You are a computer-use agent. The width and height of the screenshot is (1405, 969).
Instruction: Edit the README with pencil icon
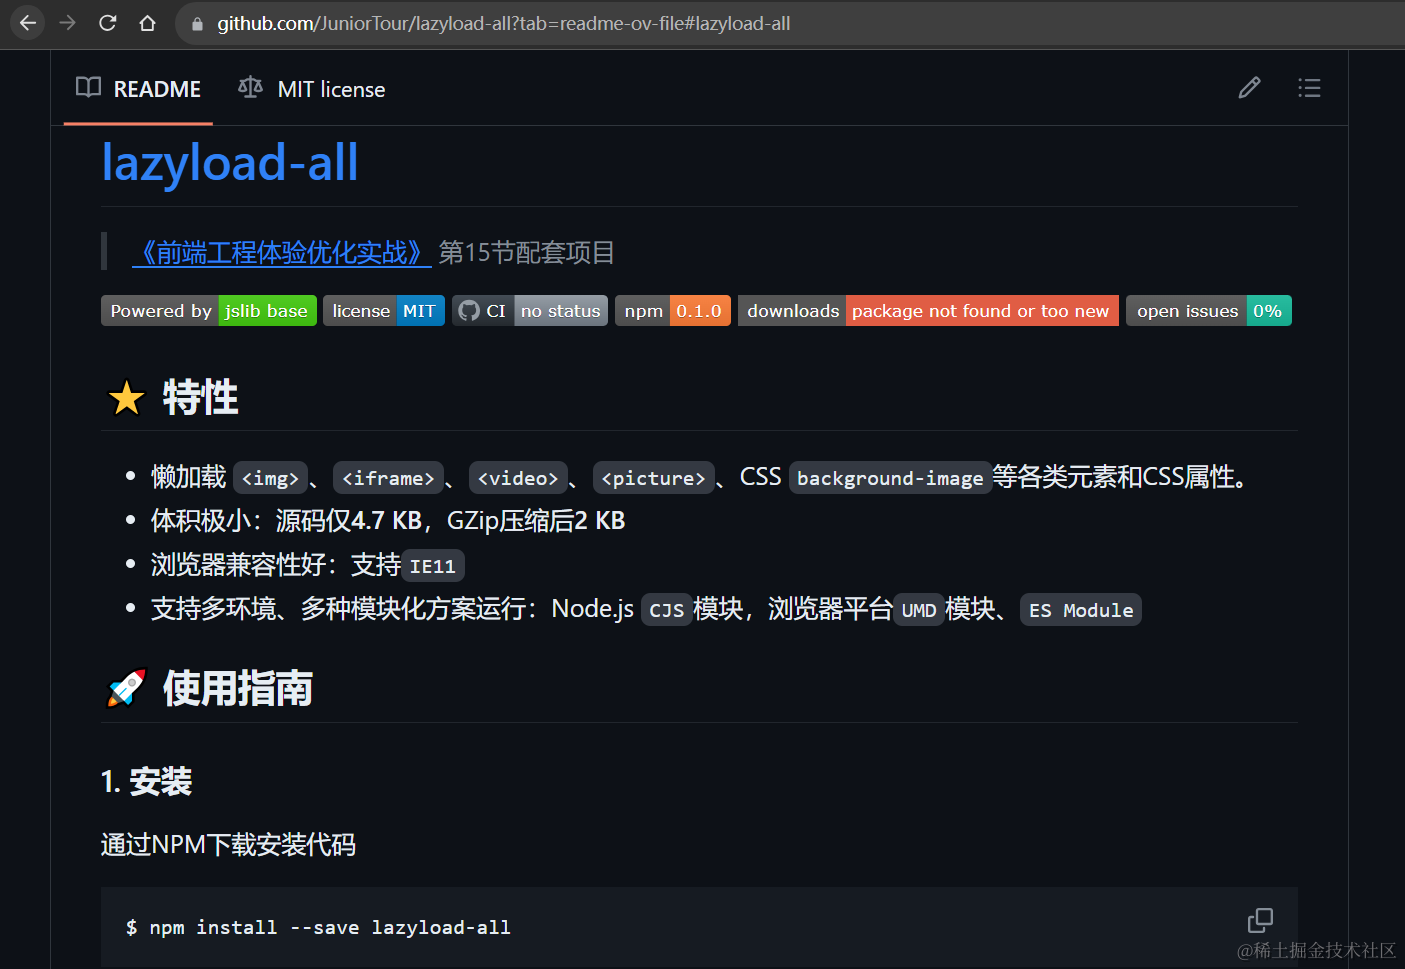pos(1249,88)
